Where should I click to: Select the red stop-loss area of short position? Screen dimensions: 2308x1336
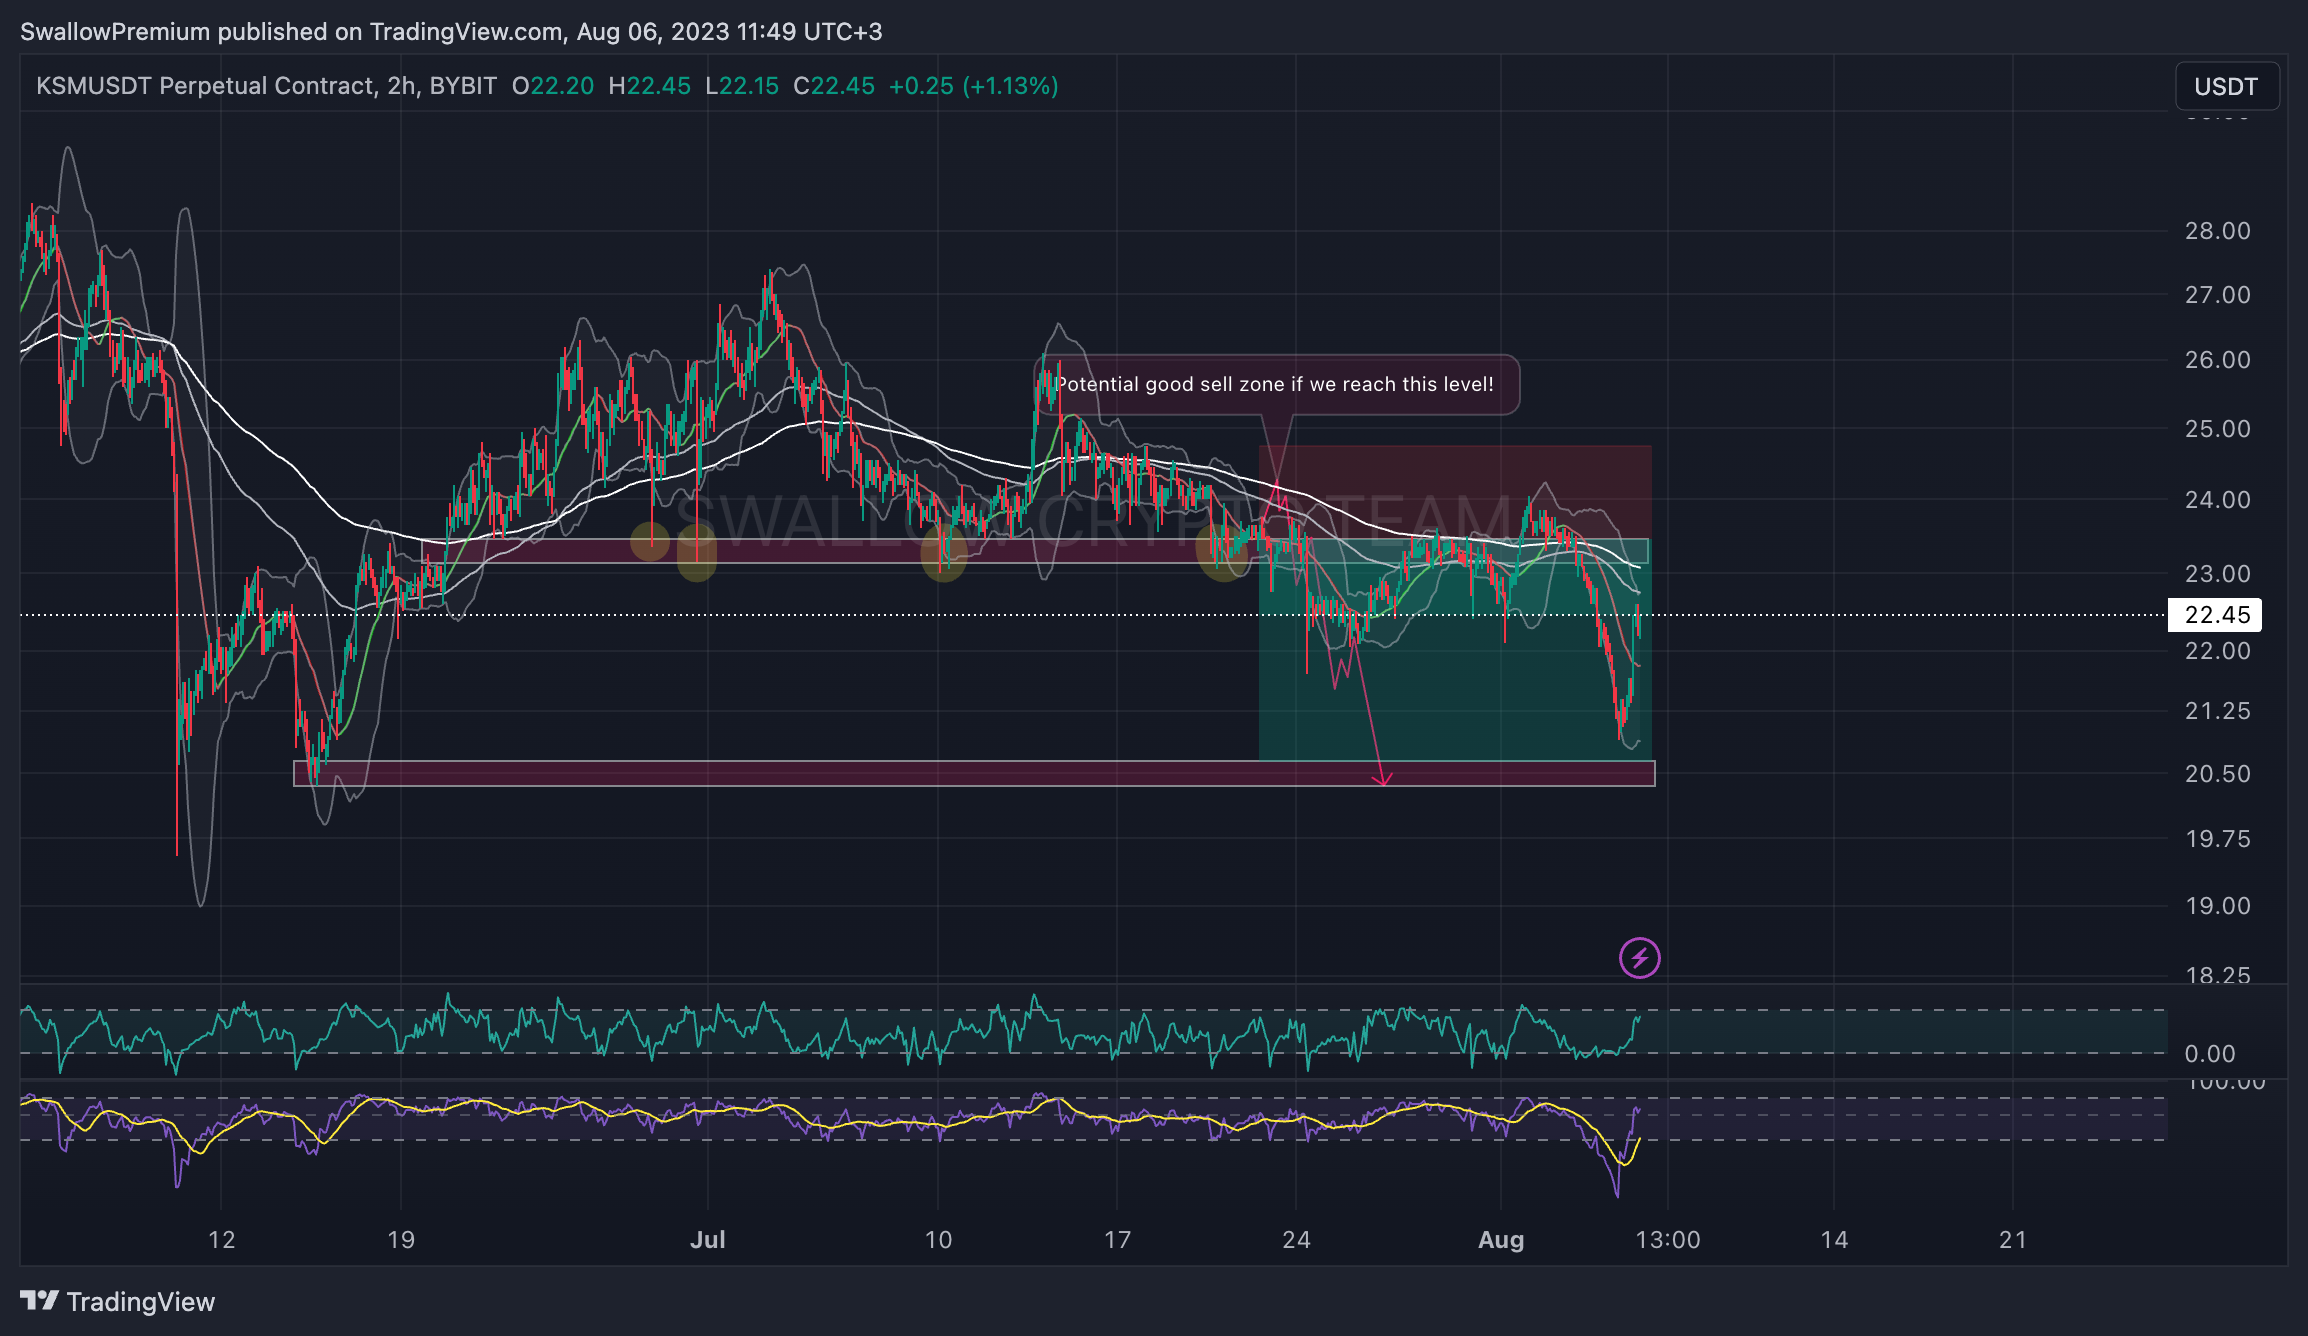[1455, 492]
